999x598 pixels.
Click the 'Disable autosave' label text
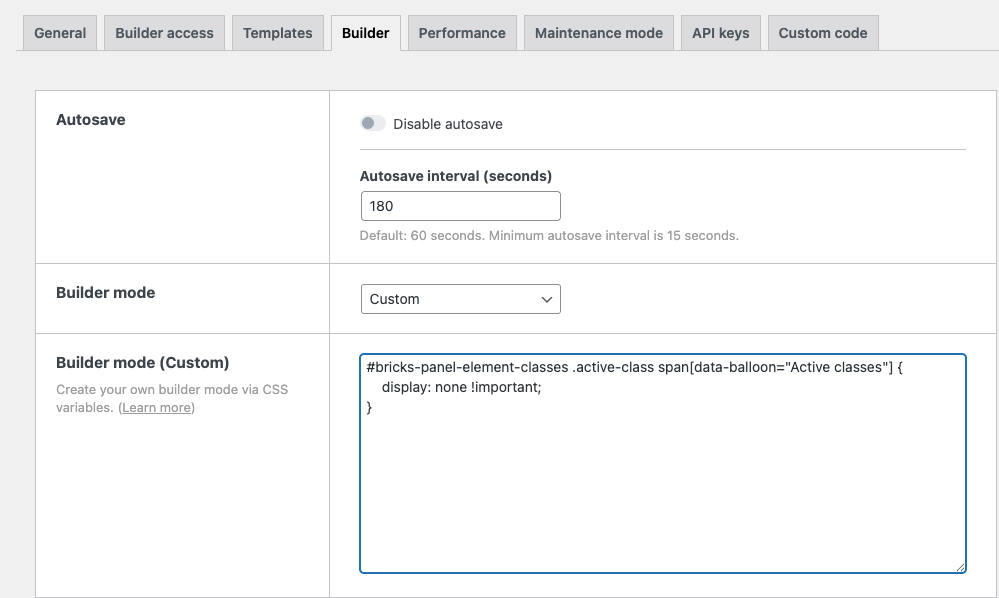(x=448, y=124)
